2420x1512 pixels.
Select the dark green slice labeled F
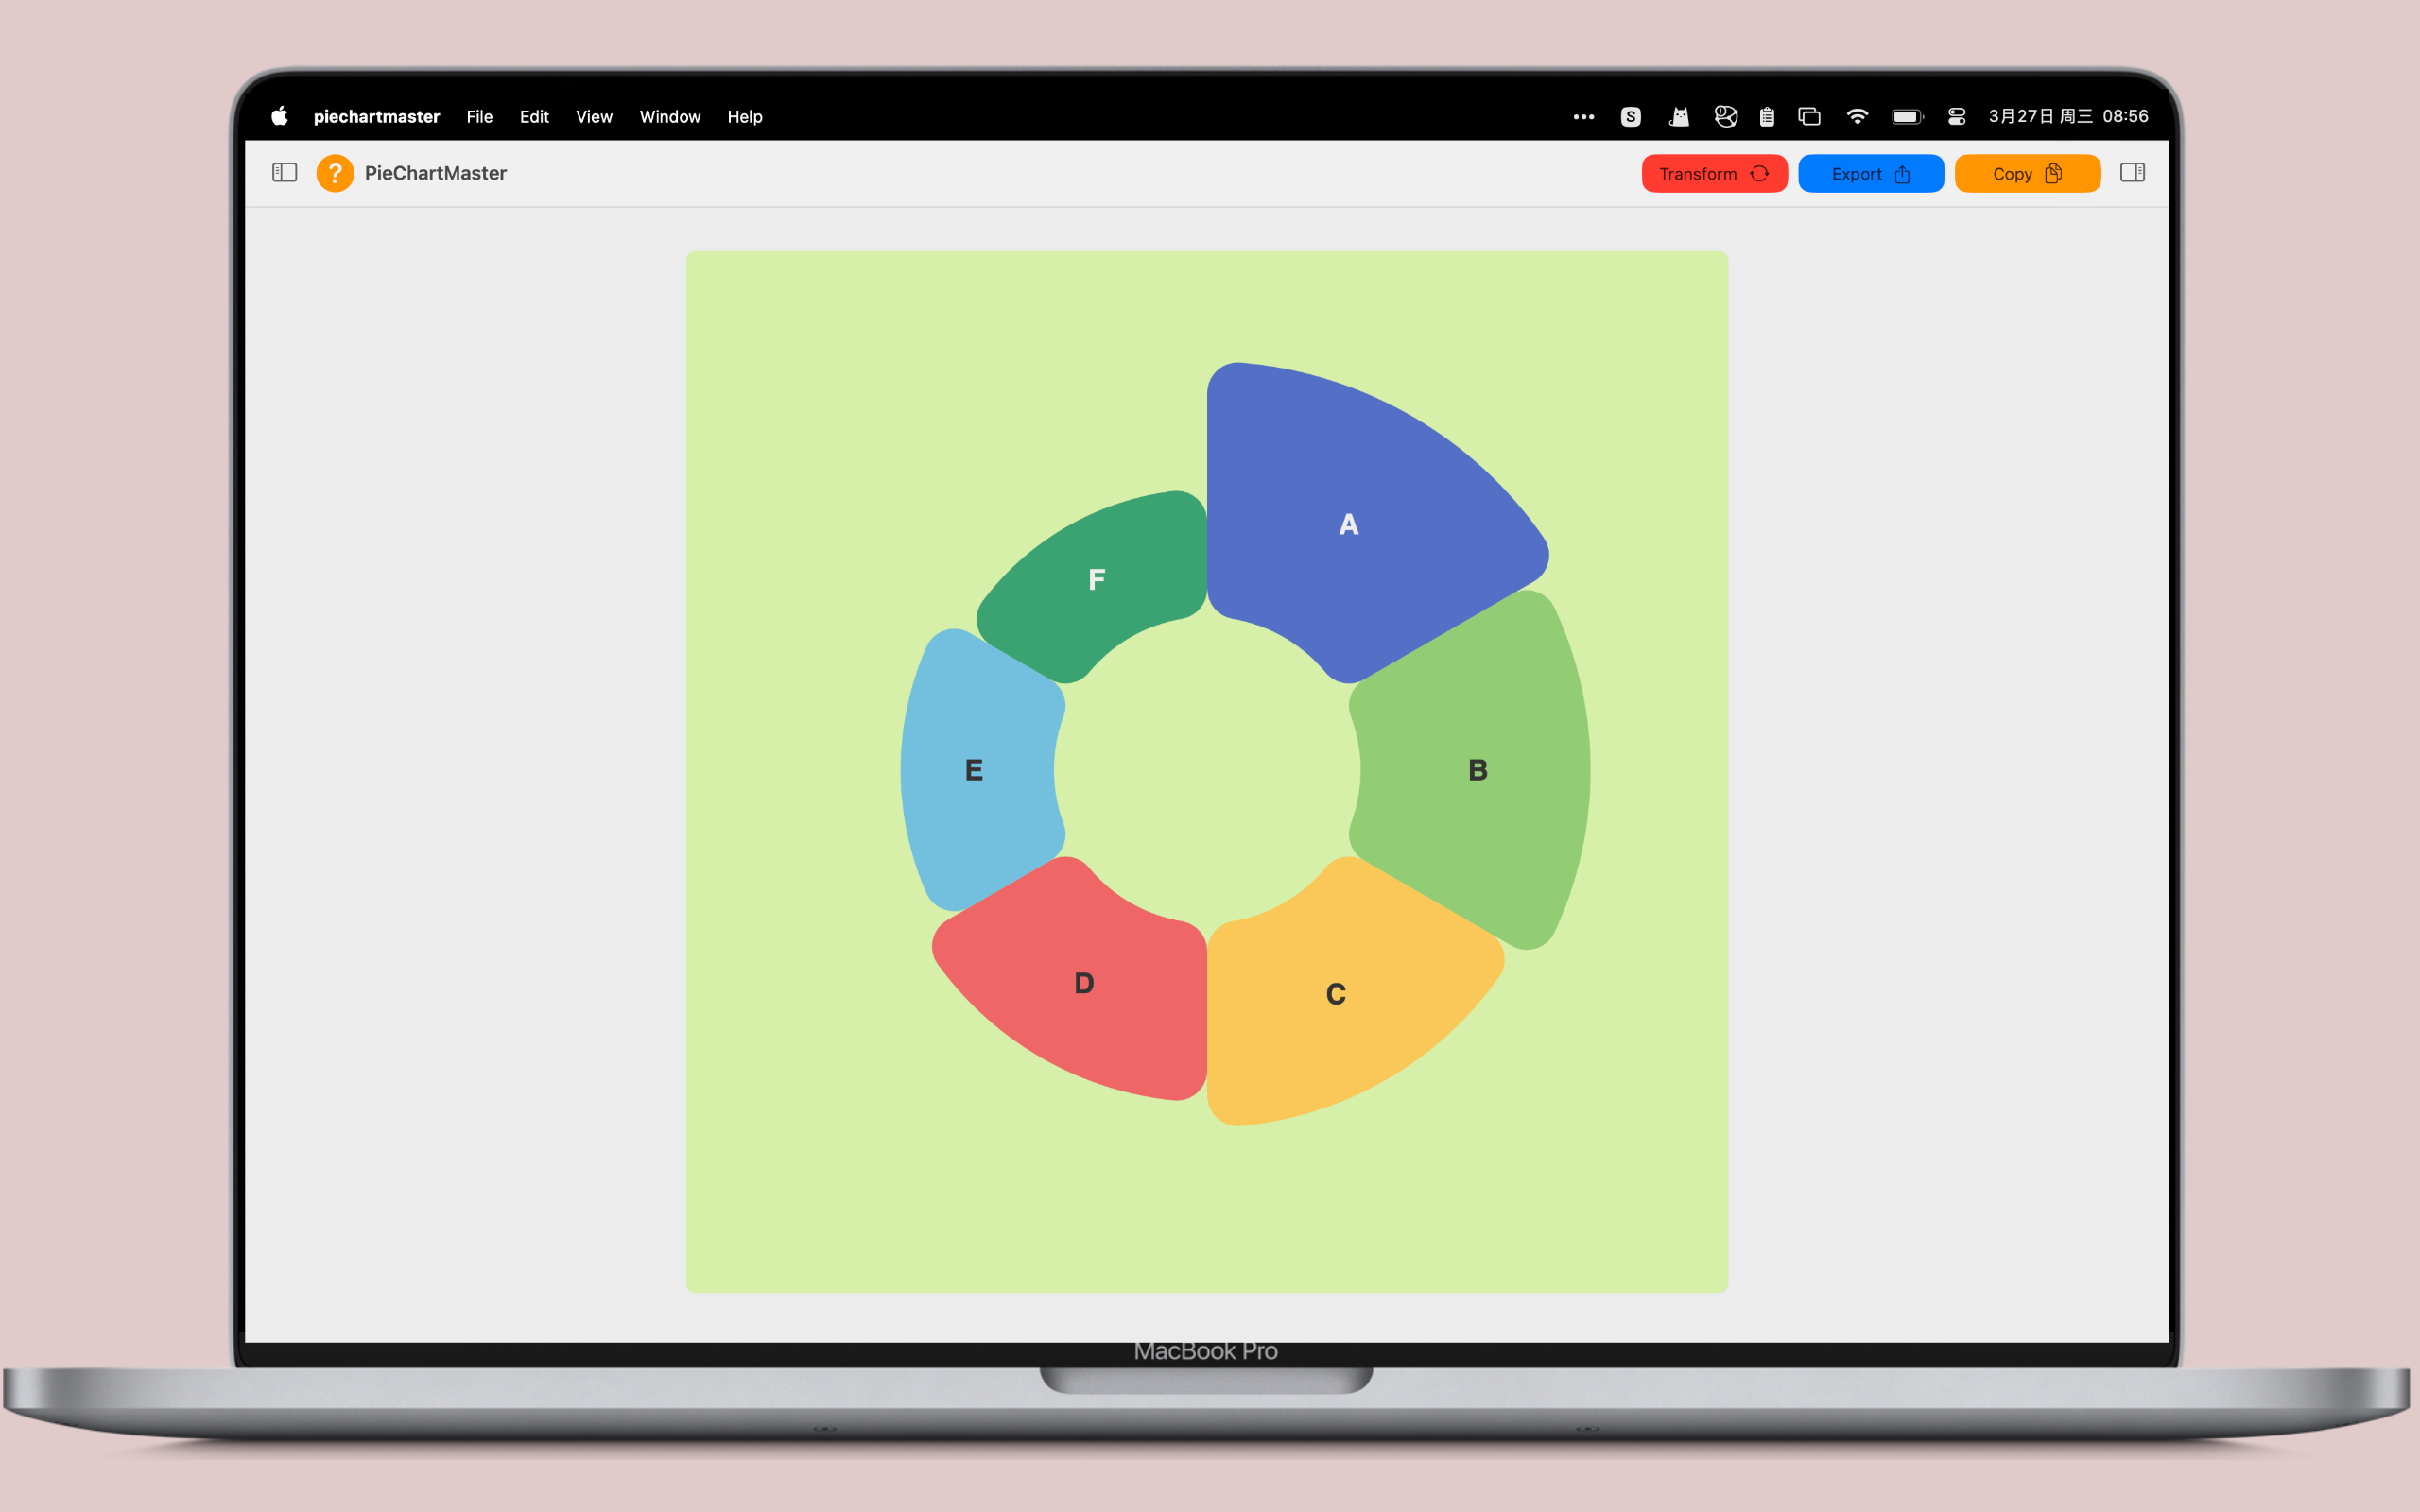[x=1097, y=579]
